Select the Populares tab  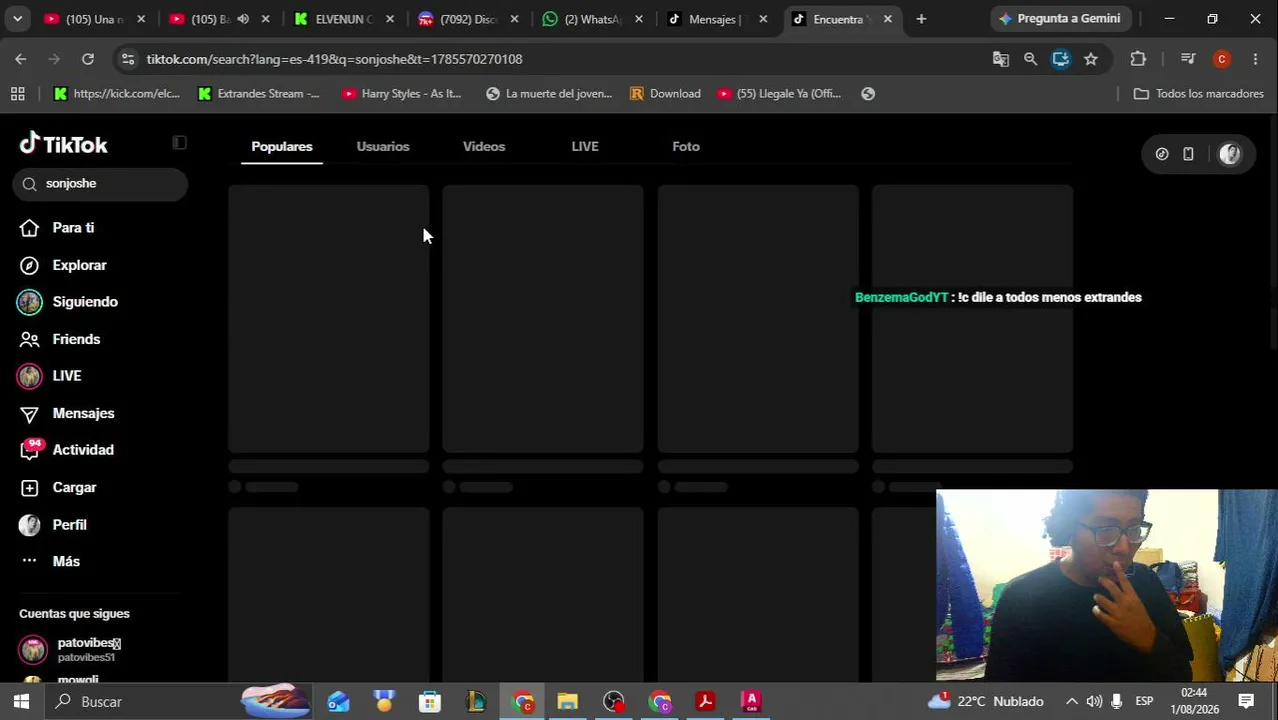coord(282,147)
